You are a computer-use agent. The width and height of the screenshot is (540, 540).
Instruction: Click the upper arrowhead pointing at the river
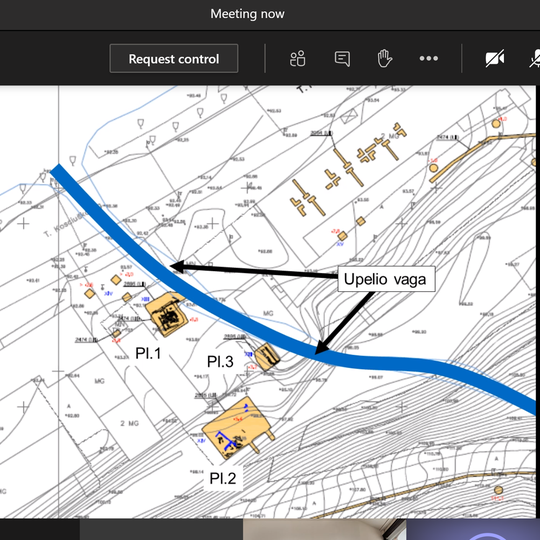178,267
